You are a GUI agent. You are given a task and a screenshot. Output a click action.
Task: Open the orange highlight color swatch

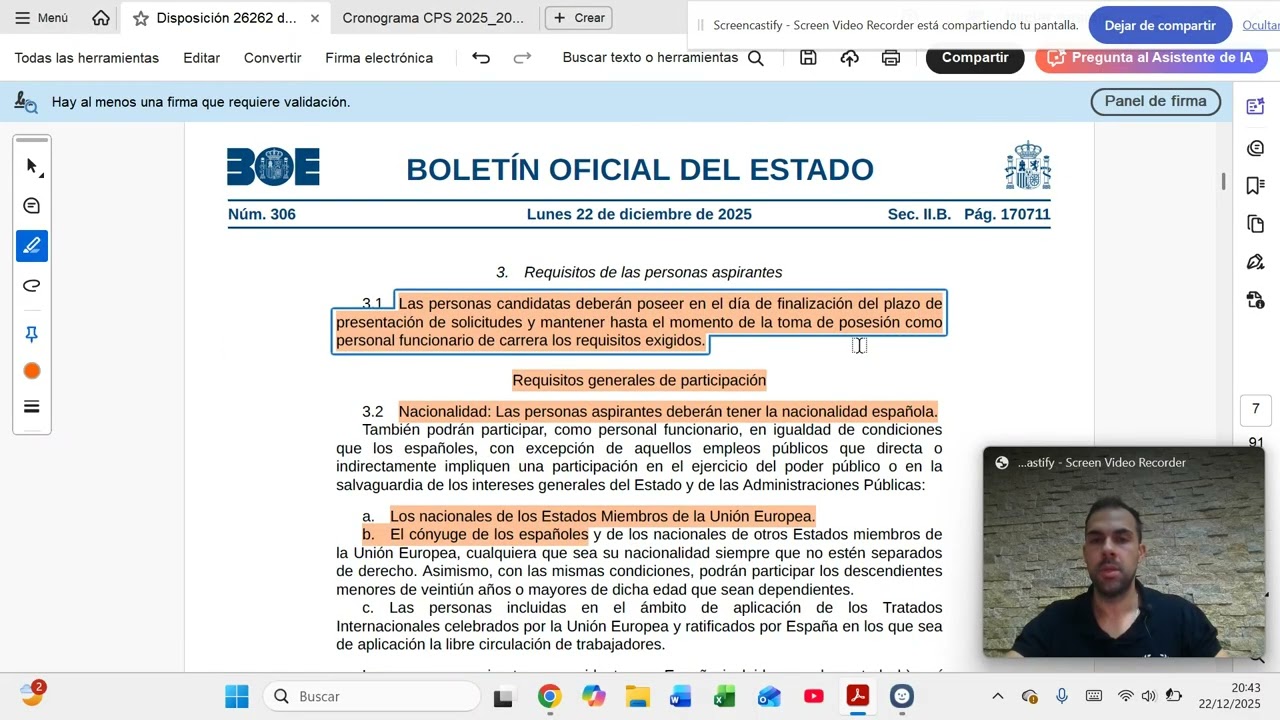(32, 371)
